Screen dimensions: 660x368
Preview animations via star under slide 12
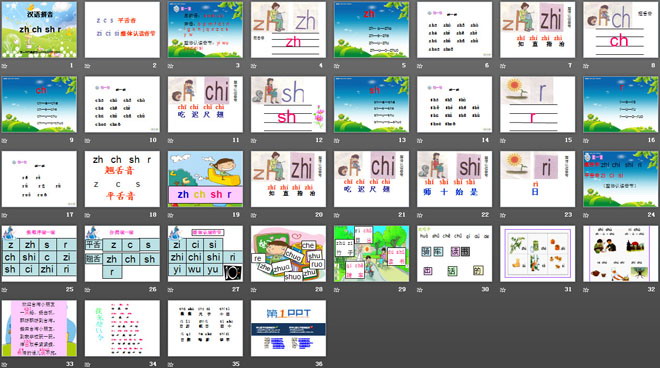coord(254,140)
